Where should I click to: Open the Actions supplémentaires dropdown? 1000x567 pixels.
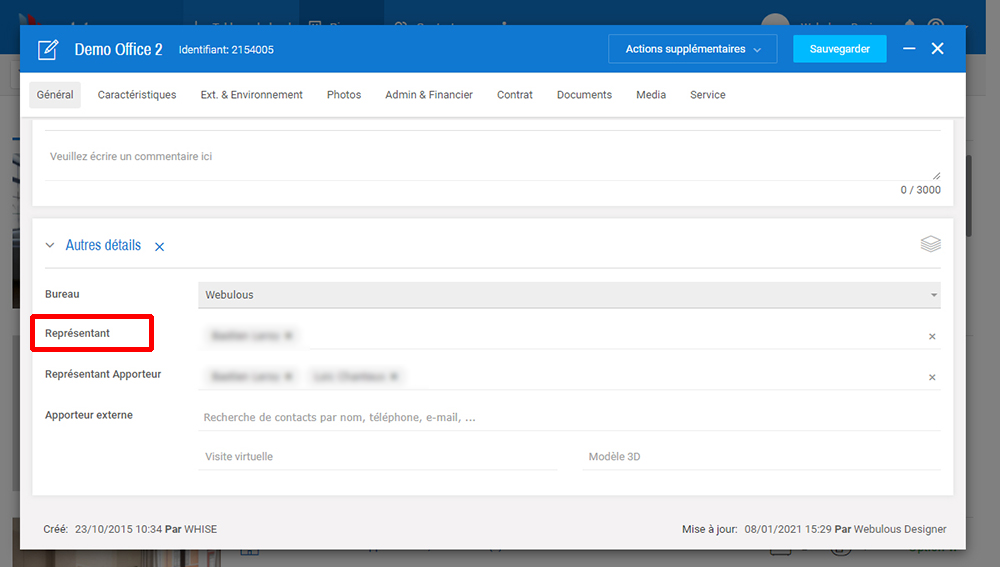[x=693, y=49]
